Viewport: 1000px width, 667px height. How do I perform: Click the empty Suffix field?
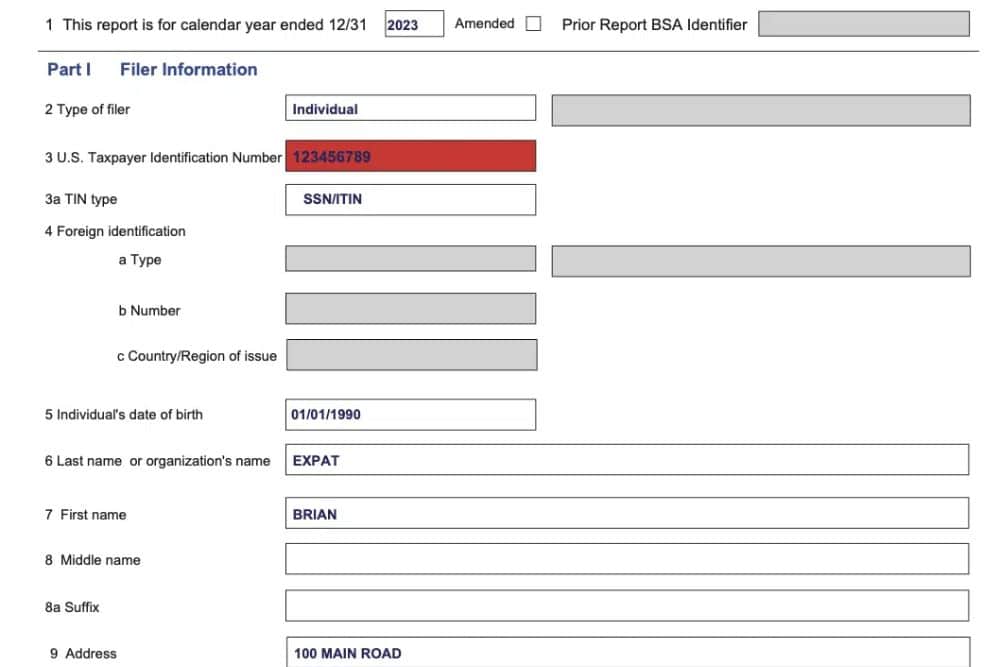click(626, 606)
